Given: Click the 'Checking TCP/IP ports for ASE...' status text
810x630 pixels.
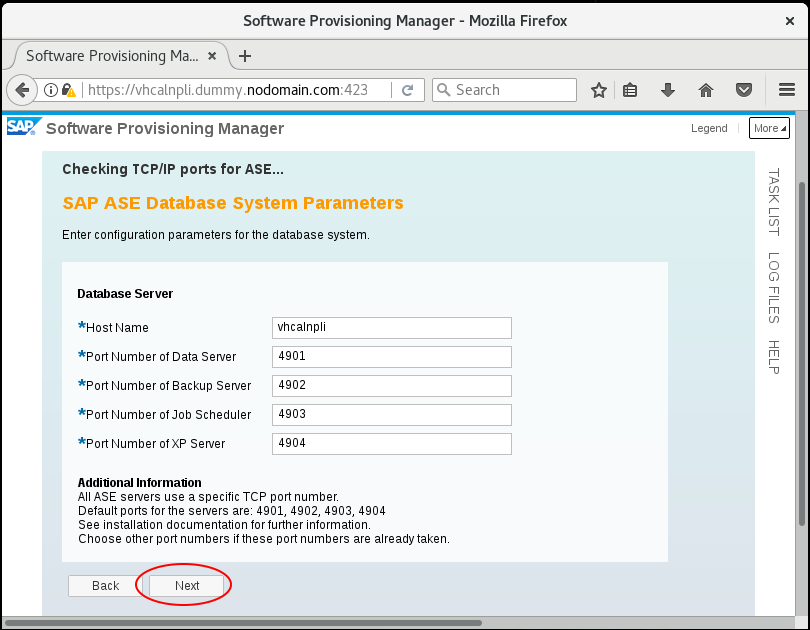Looking at the screenshot, I should tap(173, 169).
